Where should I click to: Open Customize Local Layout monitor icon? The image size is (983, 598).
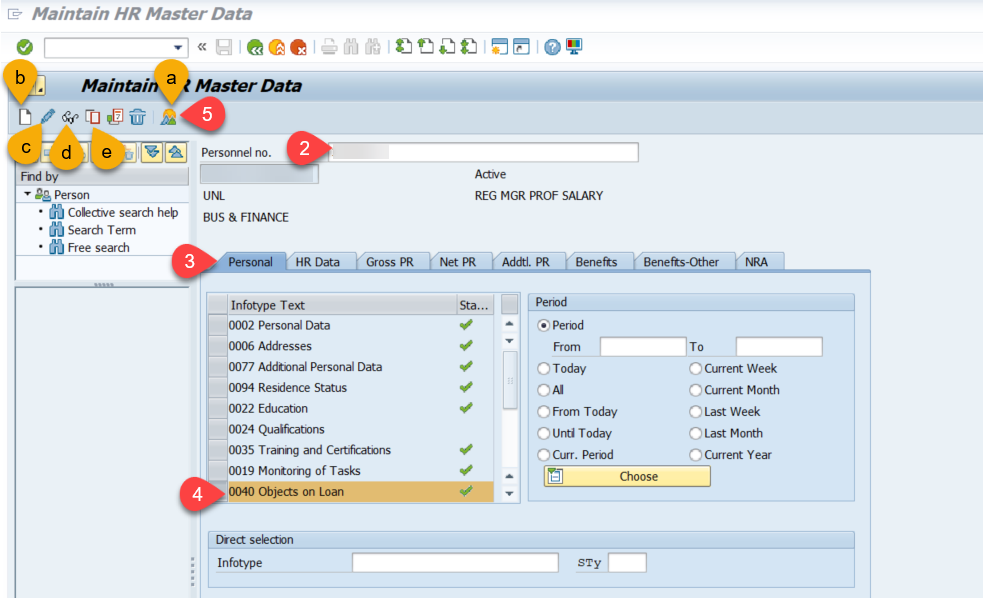click(x=574, y=46)
